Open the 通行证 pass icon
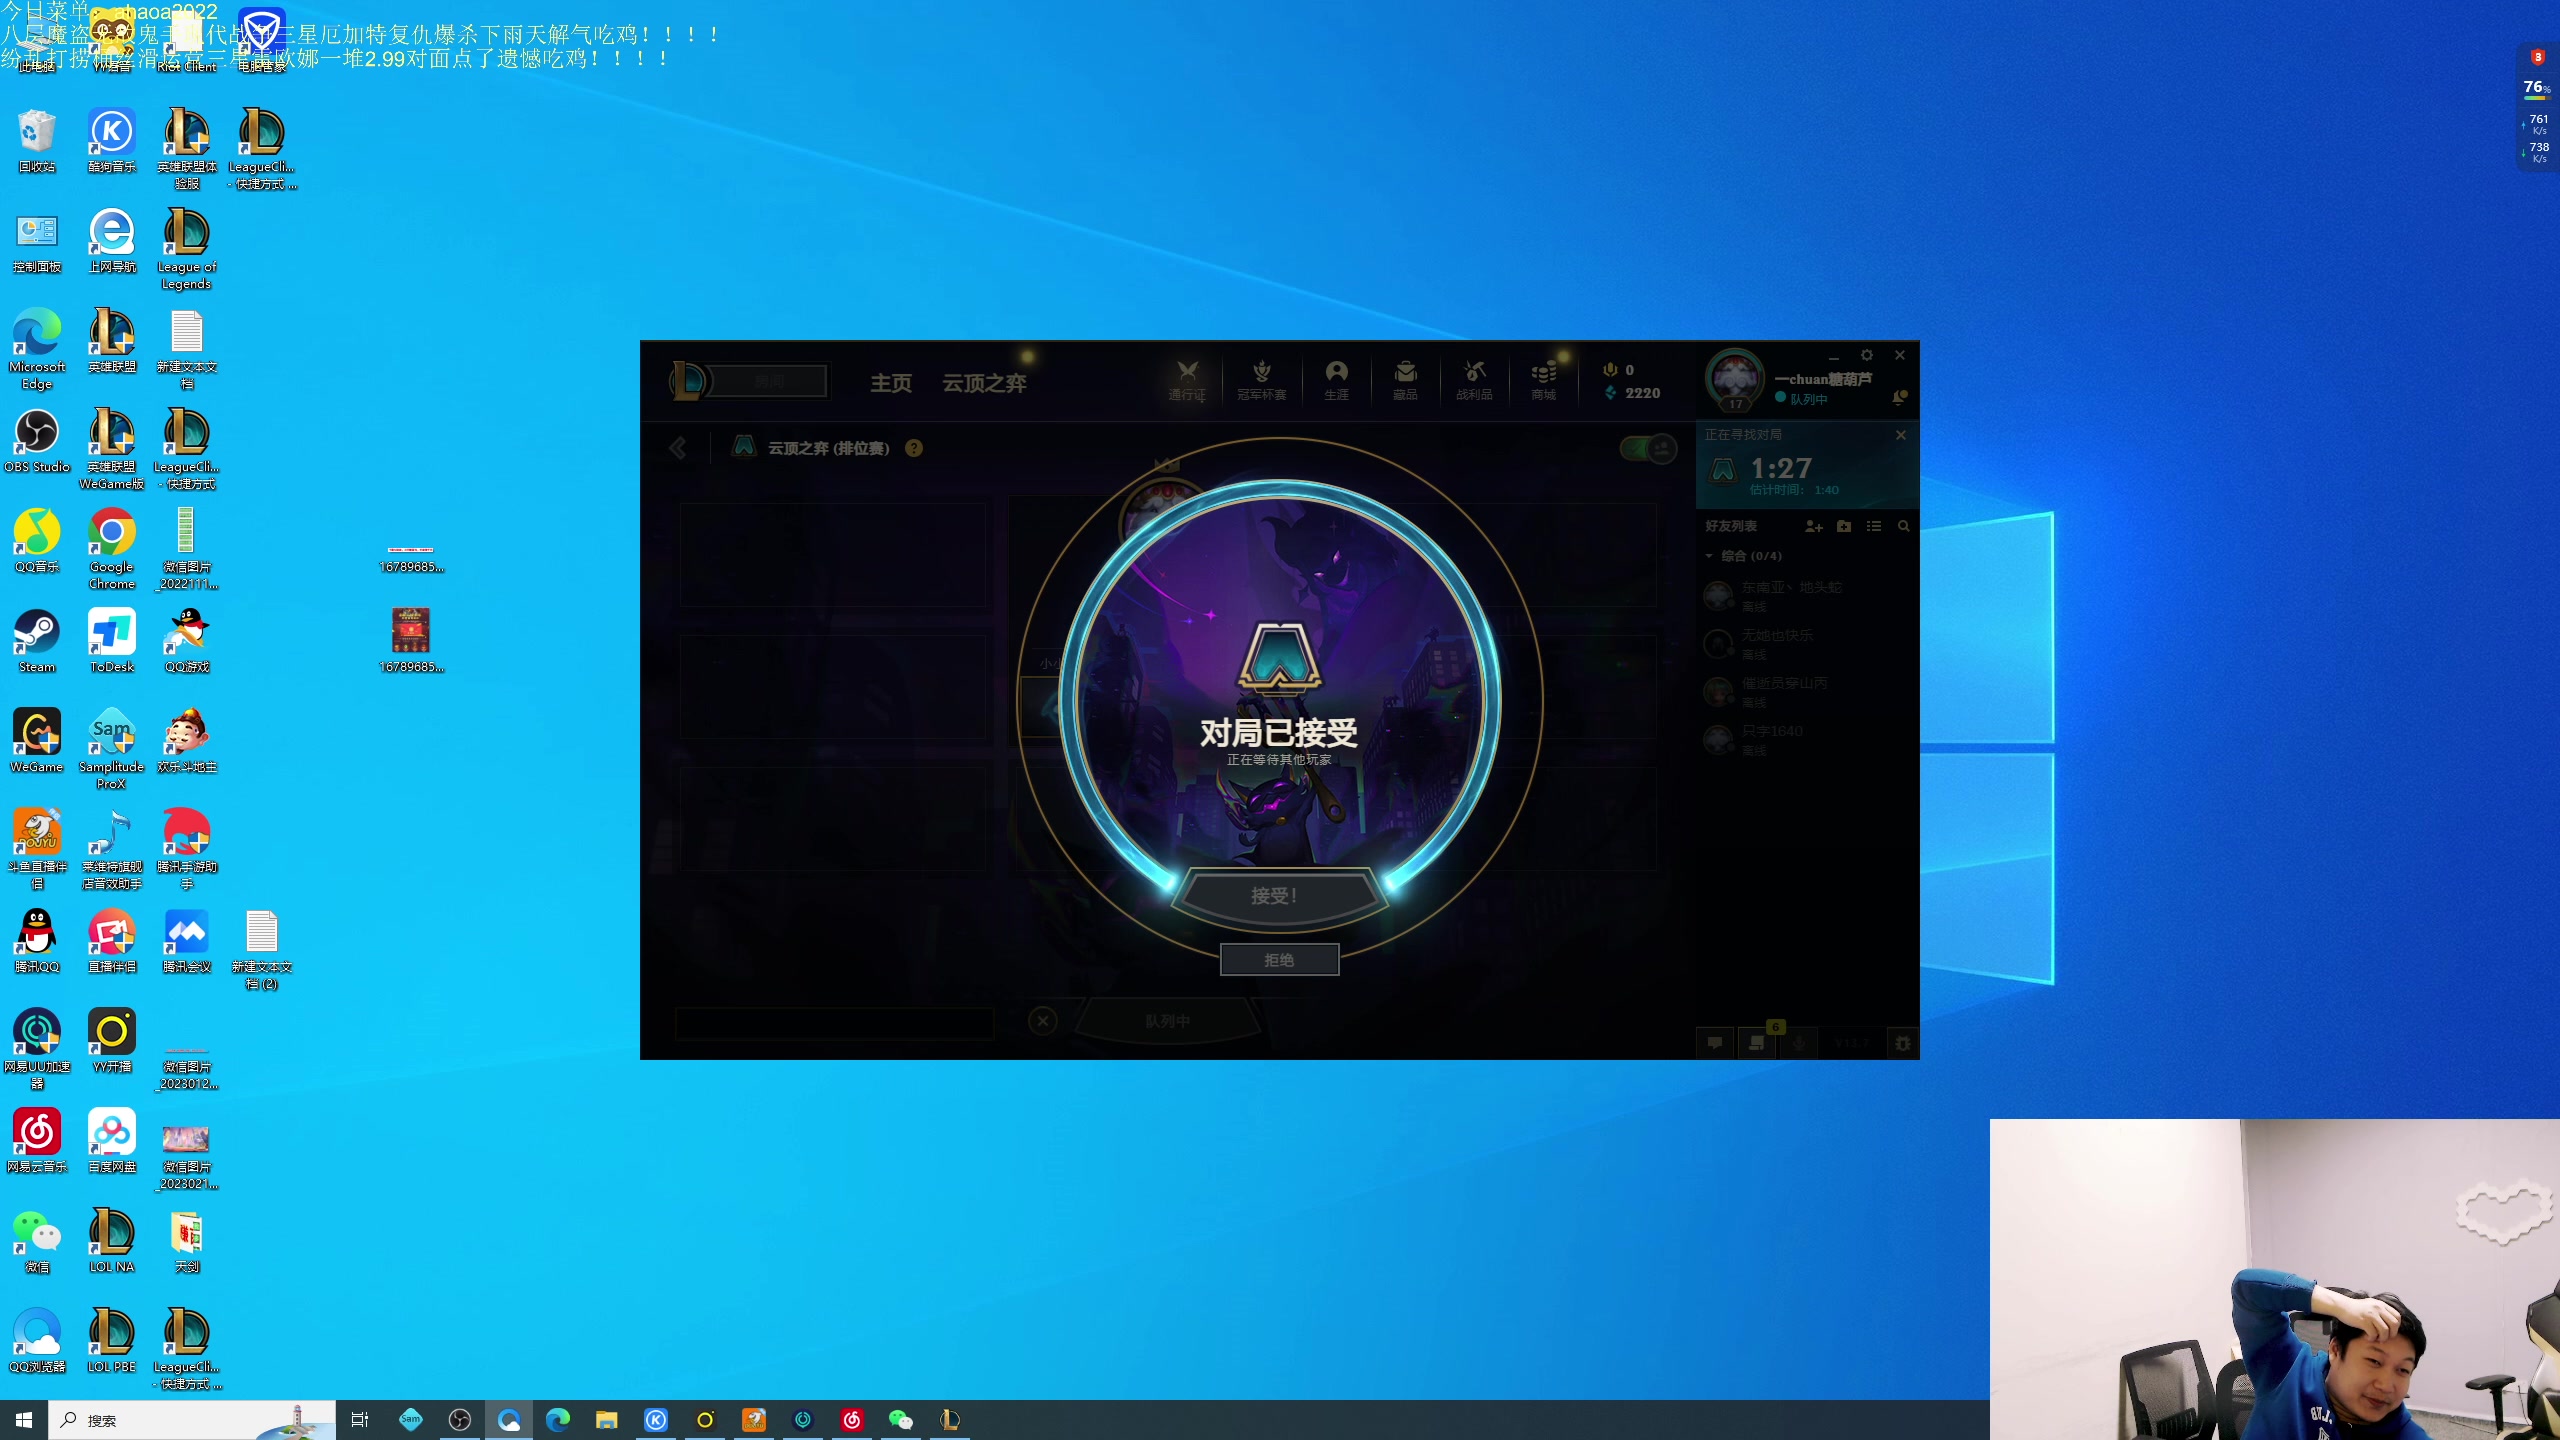 tap(1187, 381)
